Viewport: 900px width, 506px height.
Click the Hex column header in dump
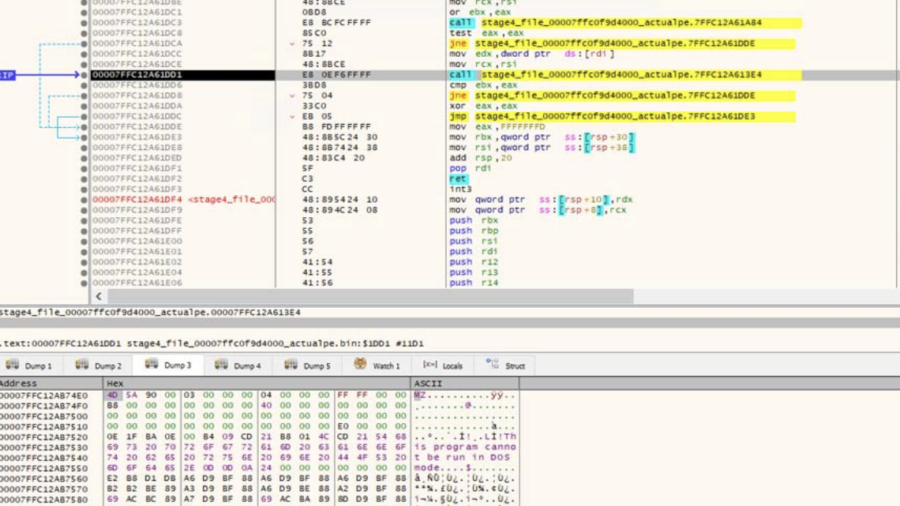click(x=257, y=383)
